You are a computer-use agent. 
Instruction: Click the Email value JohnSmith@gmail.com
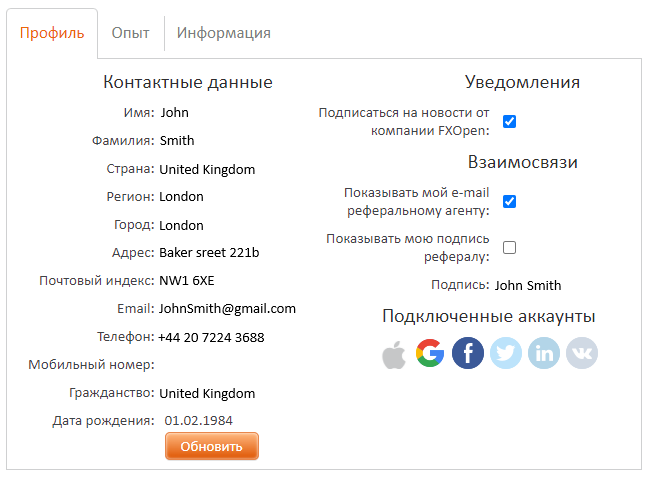(x=227, y=309)
